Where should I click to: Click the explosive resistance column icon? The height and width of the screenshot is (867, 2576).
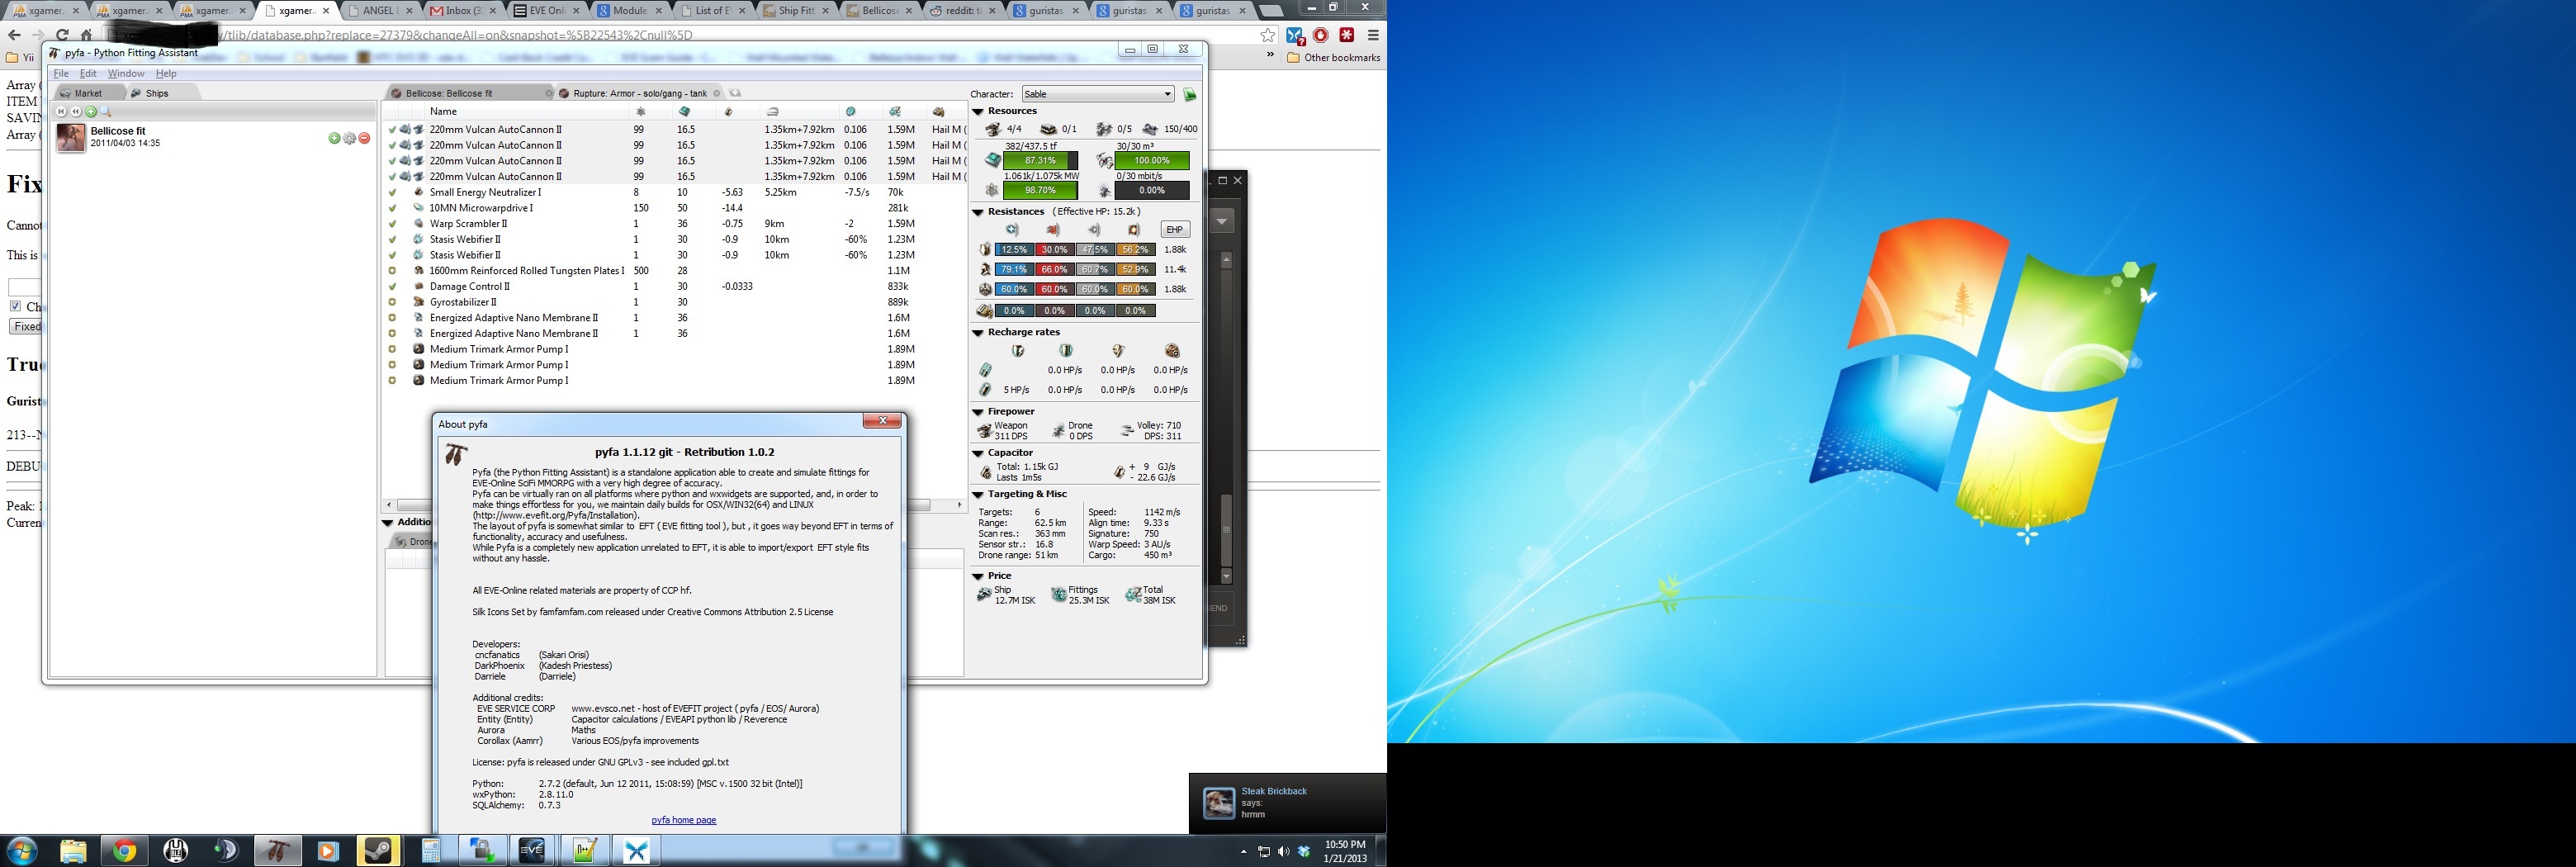point(1134,230)
